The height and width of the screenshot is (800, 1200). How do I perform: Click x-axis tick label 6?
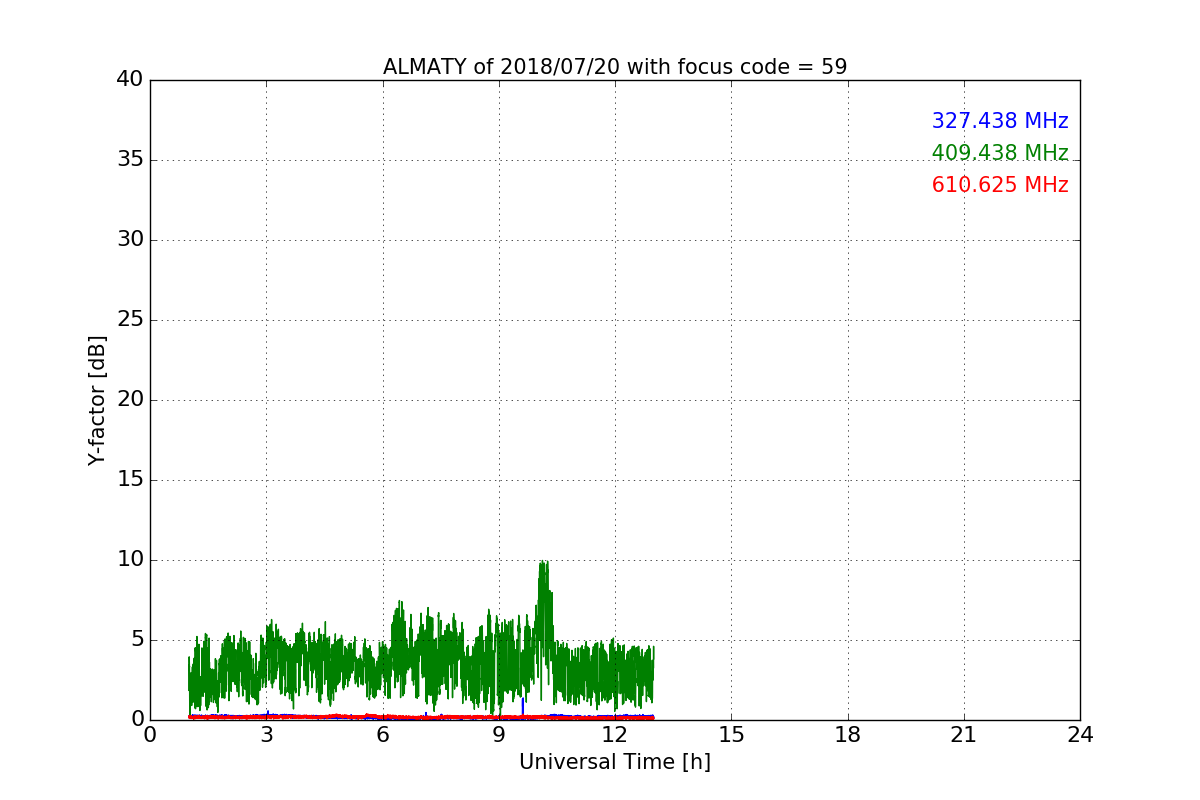click(x=382, y=735)
